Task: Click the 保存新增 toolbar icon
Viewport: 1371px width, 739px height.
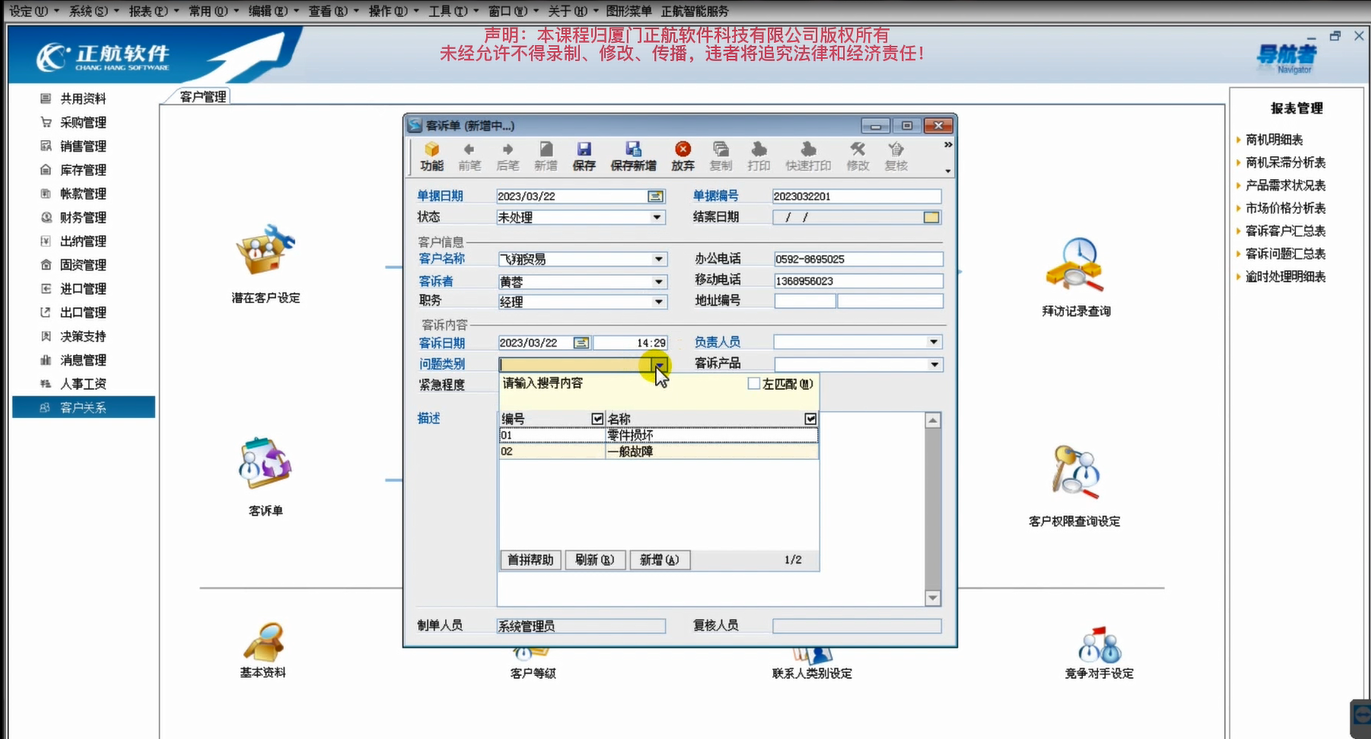Action: point(633,156)
